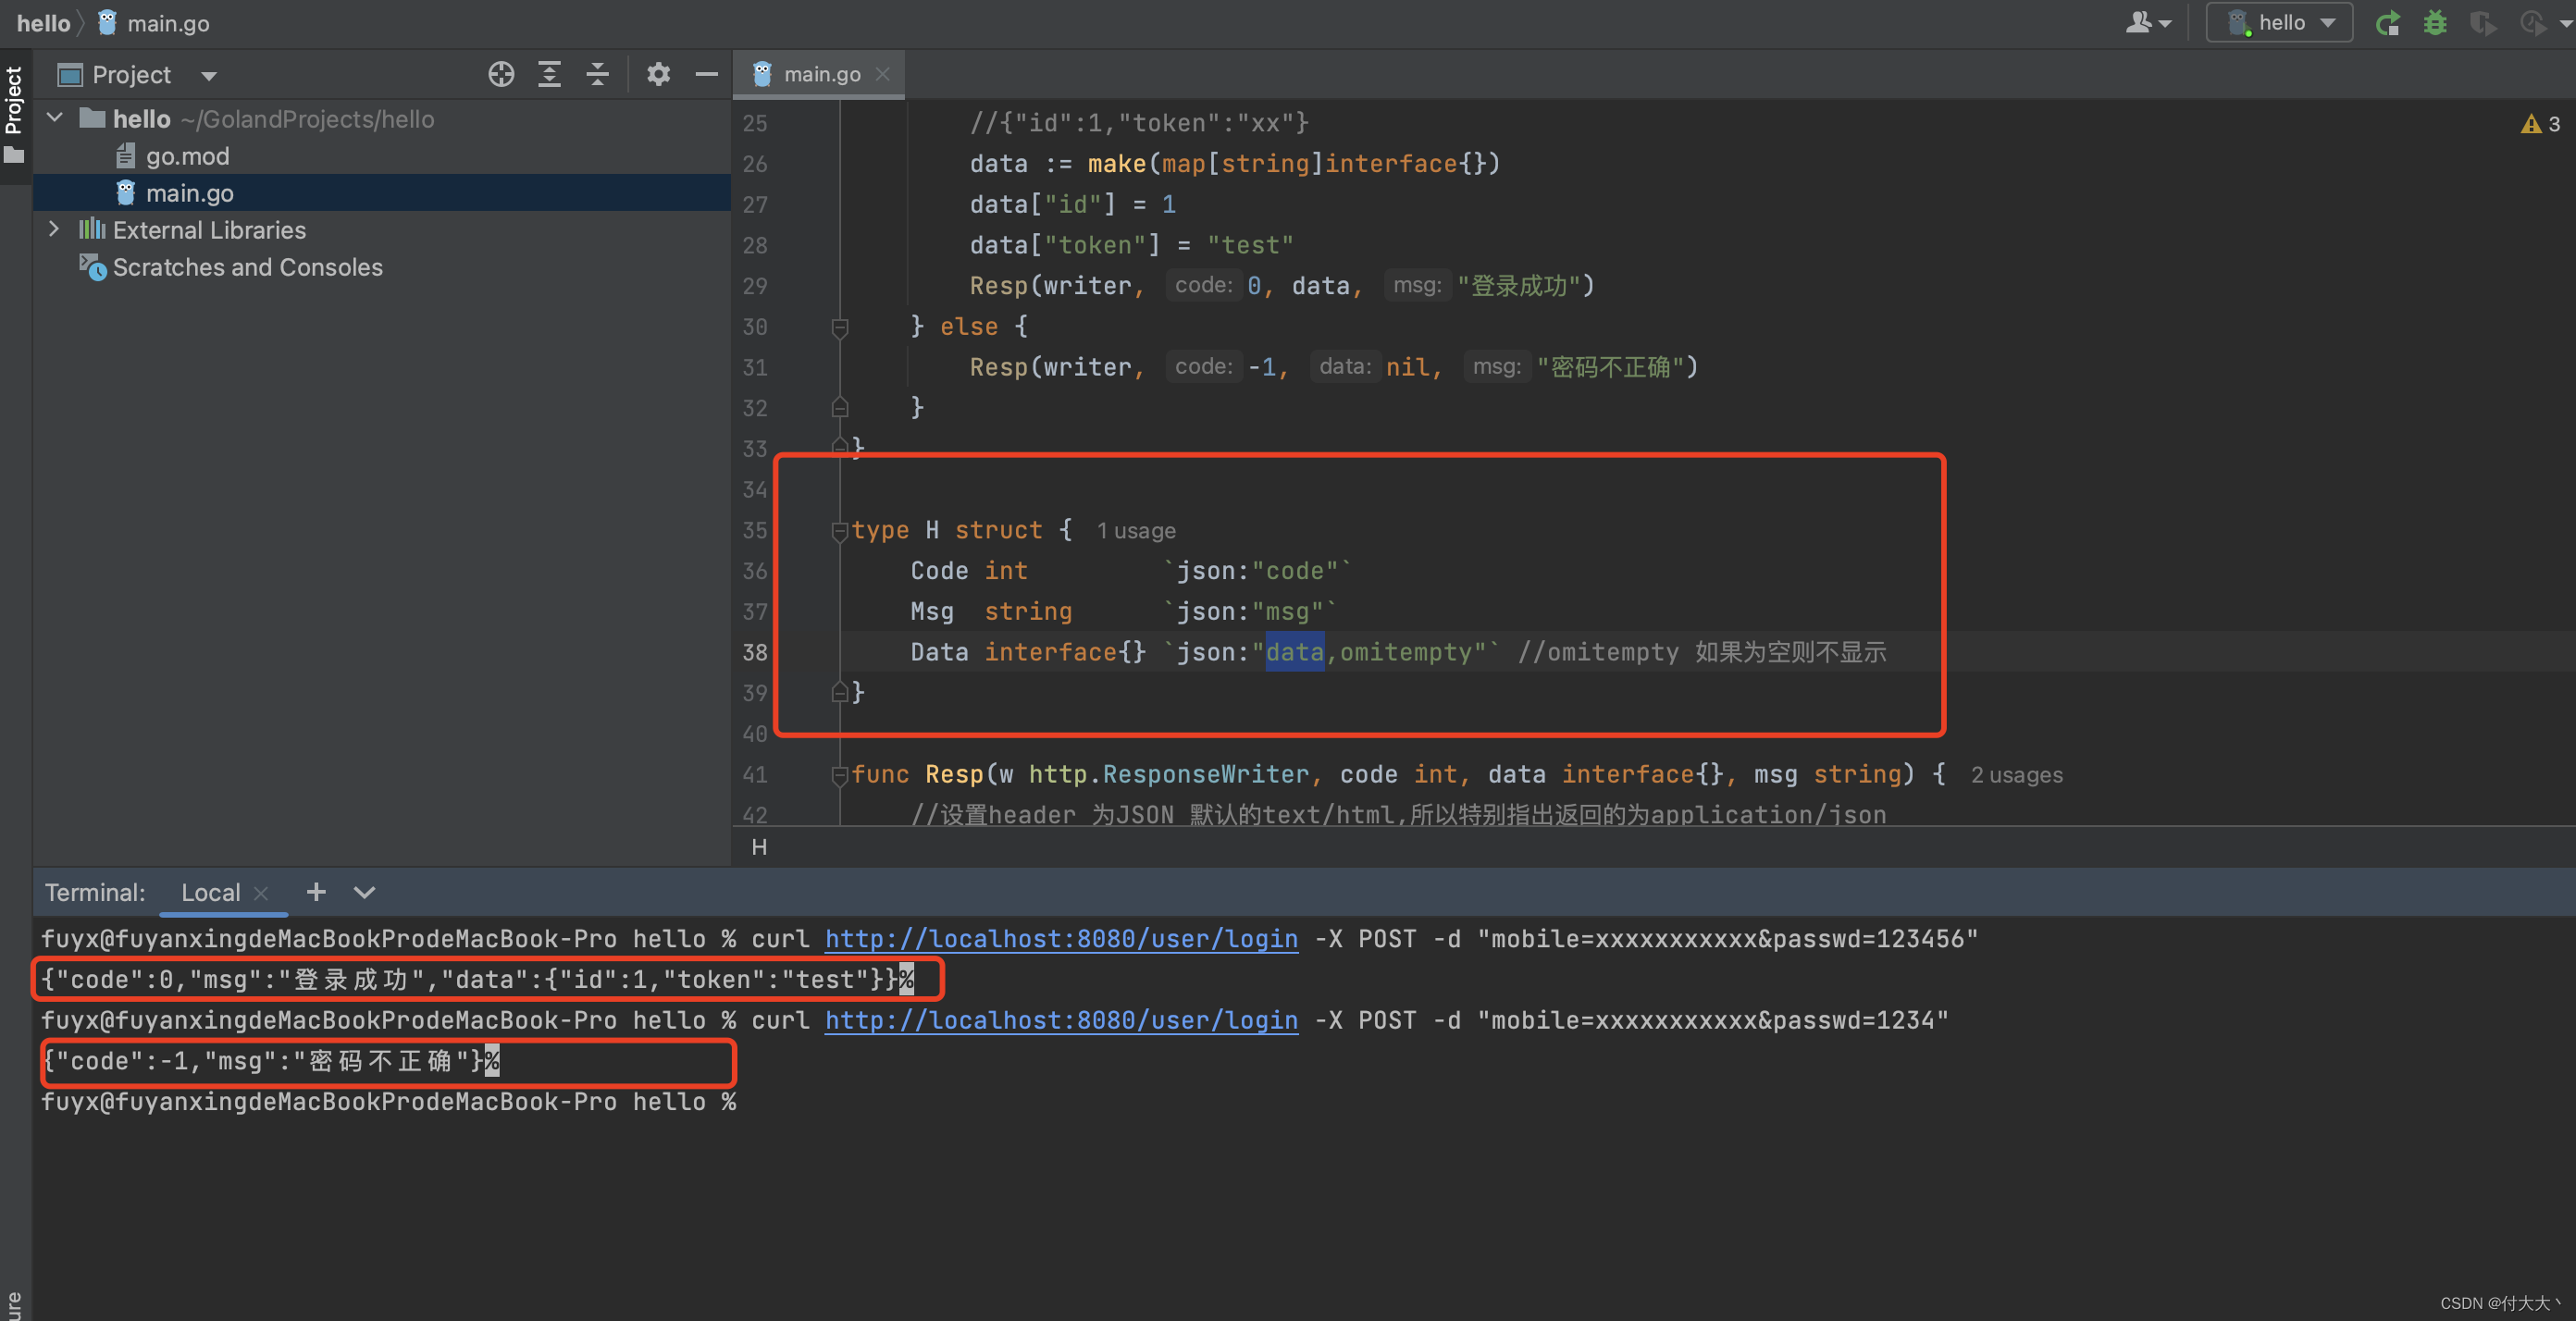Select go.mod in the project tree
This screenshot has height=1321, width=2576.
188,157
